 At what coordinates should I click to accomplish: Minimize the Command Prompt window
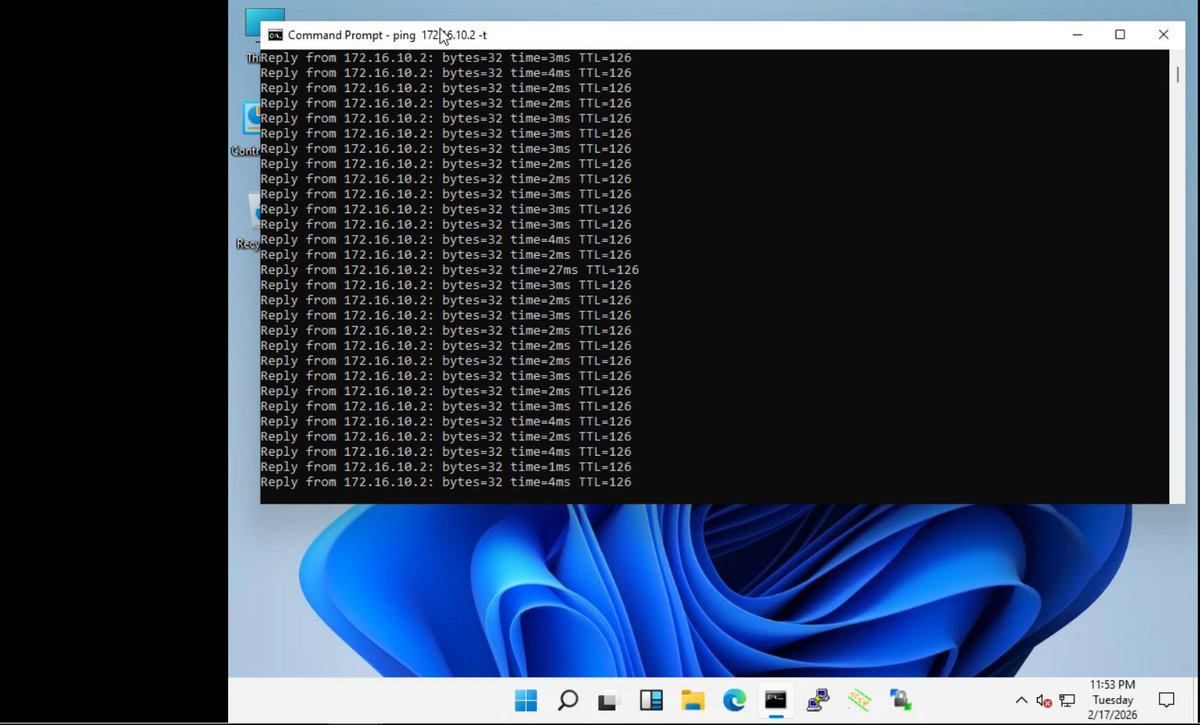[1077, 35]
